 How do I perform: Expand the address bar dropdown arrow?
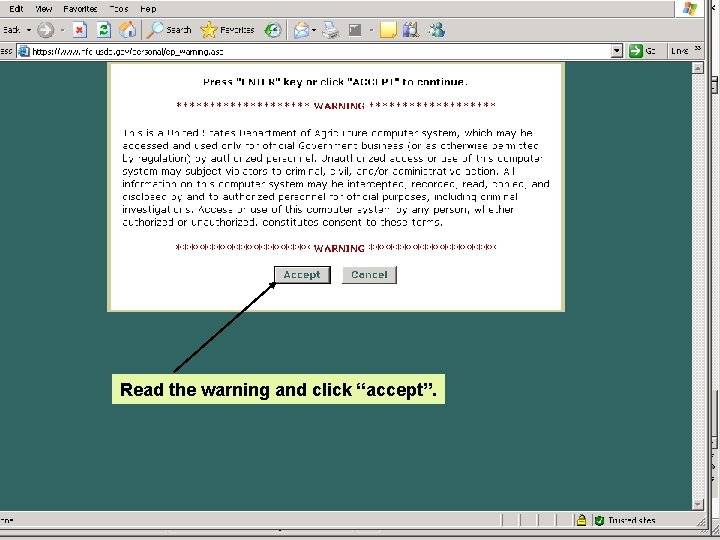[x=617, y=51]
